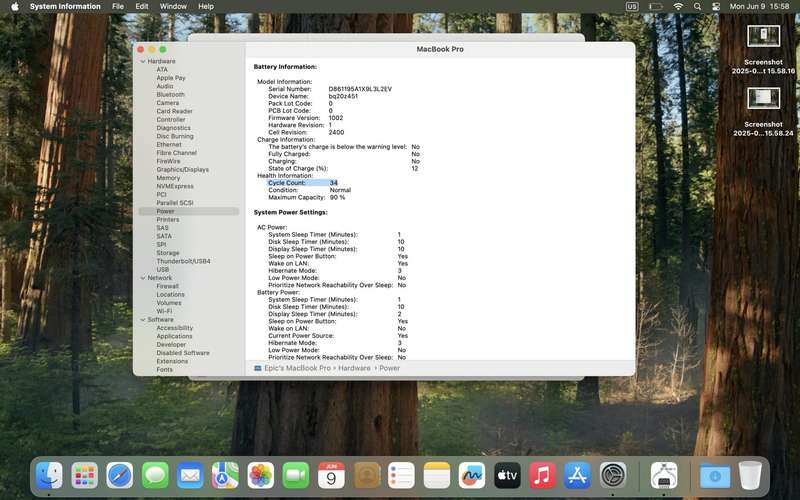This screenshot has height=500, width=800.
Task: Select Bluetooth in the Hardware list
Action: tap(170, 94)
